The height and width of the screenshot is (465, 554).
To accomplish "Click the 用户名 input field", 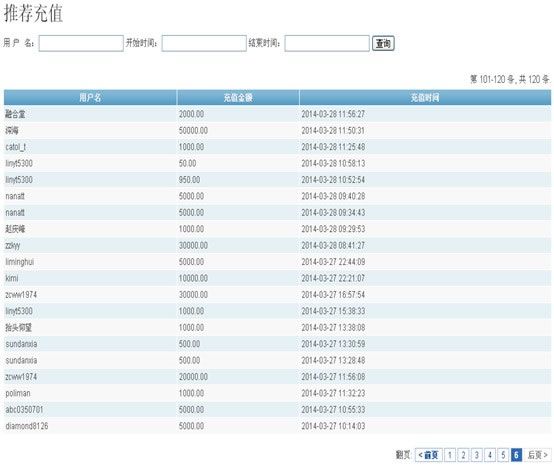I will [81, 43].
